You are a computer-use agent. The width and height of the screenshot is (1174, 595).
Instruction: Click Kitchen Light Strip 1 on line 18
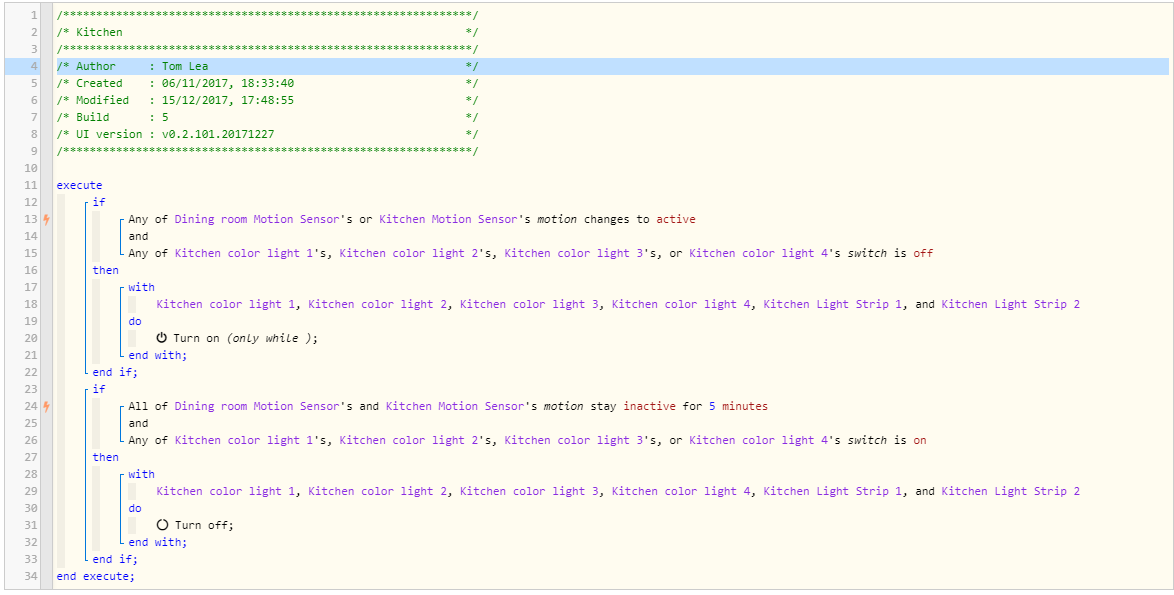pyautogui.click(x=833, y=304)
